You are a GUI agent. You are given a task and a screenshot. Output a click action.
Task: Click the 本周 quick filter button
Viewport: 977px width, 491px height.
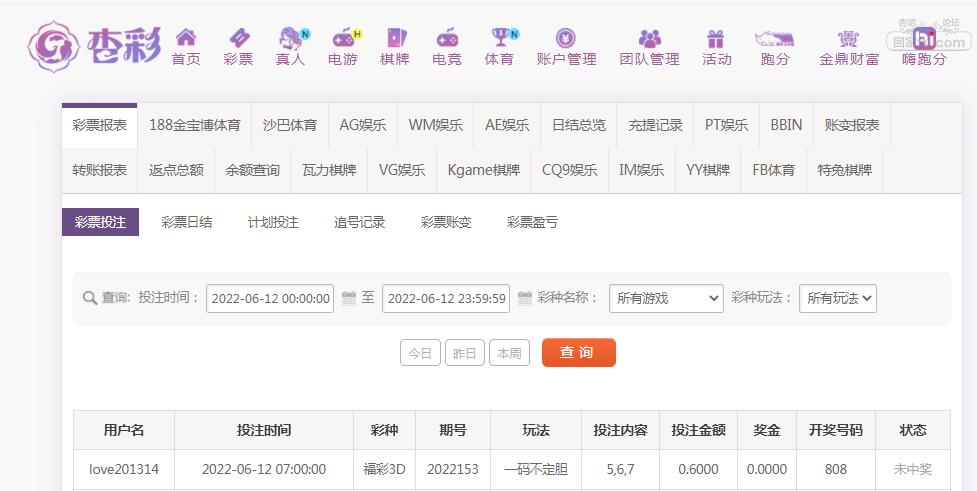tap(509, 353)
